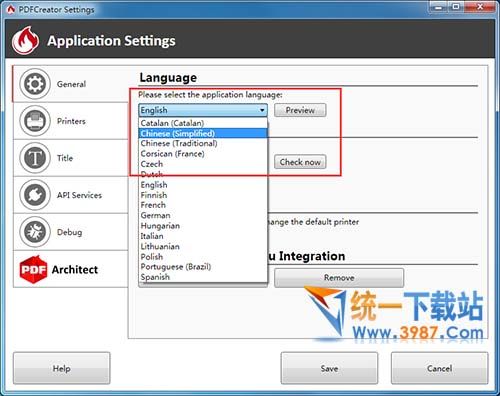Cancel the settings dialog
Viewport: 500px width, 396px height.
pos(440,368)
